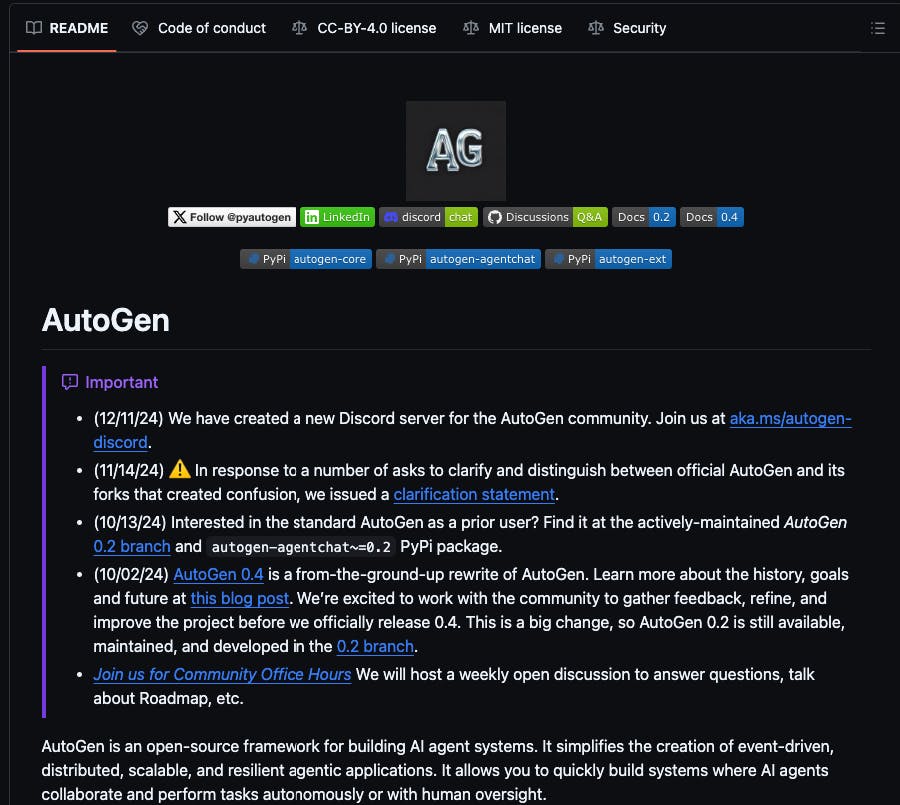Click the MIT license scale icon
This screenshot has height=805, width=900.
click(x=471, y=28)
